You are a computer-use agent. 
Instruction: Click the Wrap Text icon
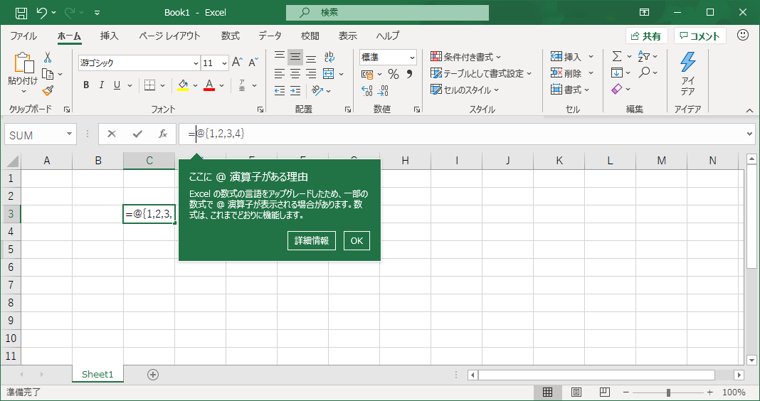(x=330, y=57)
